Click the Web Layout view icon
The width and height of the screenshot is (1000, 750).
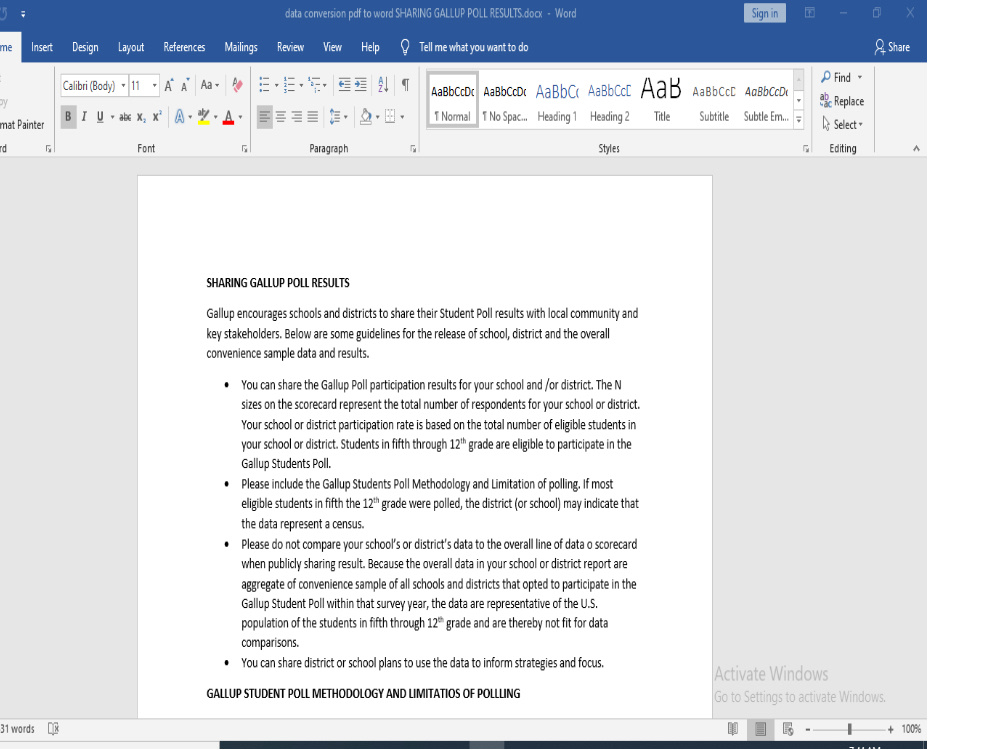(788, 728)
